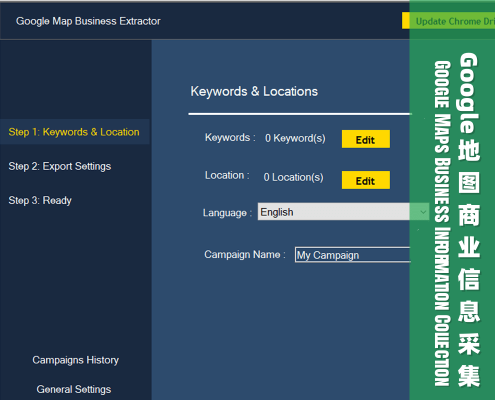
Task: Click the Campaign Name label
Action: [x=245, y=255]
